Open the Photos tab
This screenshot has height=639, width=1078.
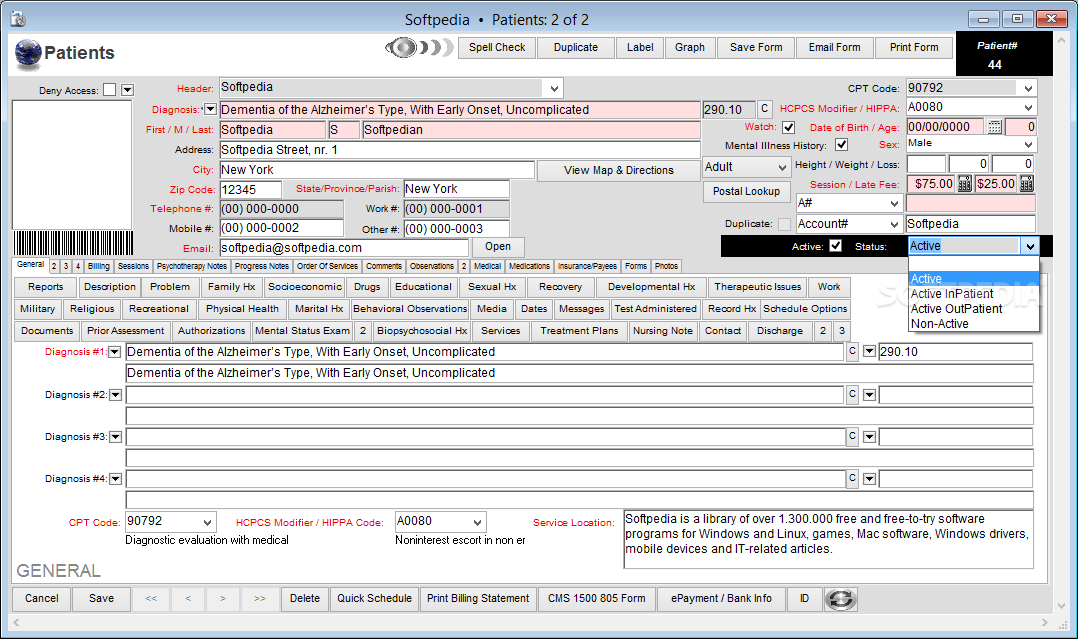click(666, 266)
